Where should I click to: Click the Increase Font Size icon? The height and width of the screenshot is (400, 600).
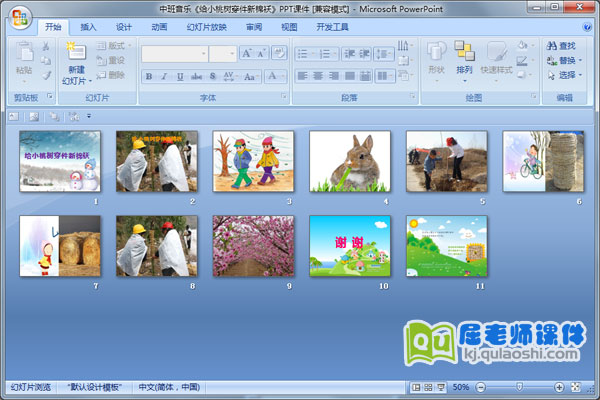(x=247, y=53)
